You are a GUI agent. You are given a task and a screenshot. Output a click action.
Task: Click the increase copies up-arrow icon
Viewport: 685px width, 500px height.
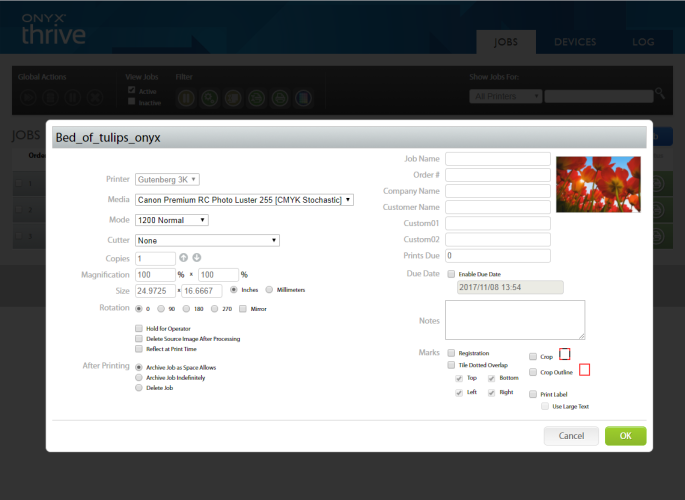click(x=184, y=258)
